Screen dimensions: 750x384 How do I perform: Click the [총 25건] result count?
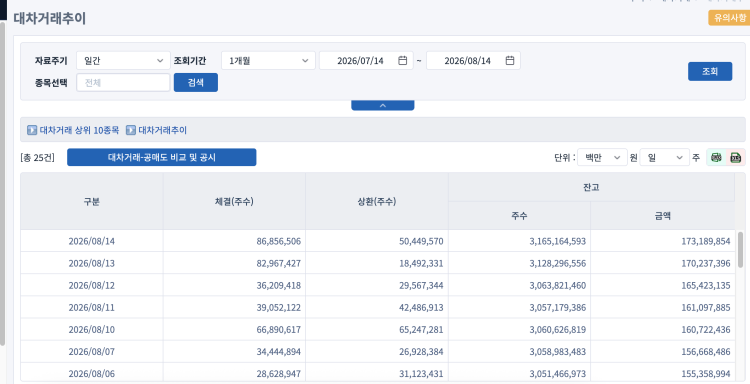[x=38, y=157]
